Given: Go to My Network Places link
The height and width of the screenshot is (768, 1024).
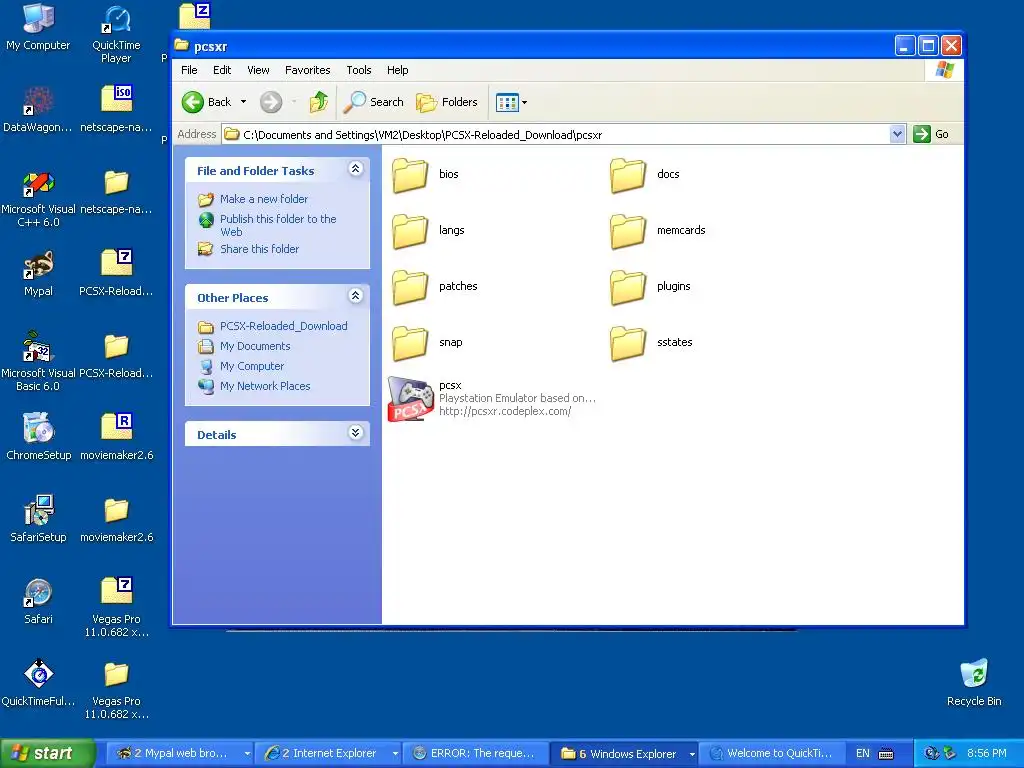Looking at the screenshot, I should tap(264, 386).
